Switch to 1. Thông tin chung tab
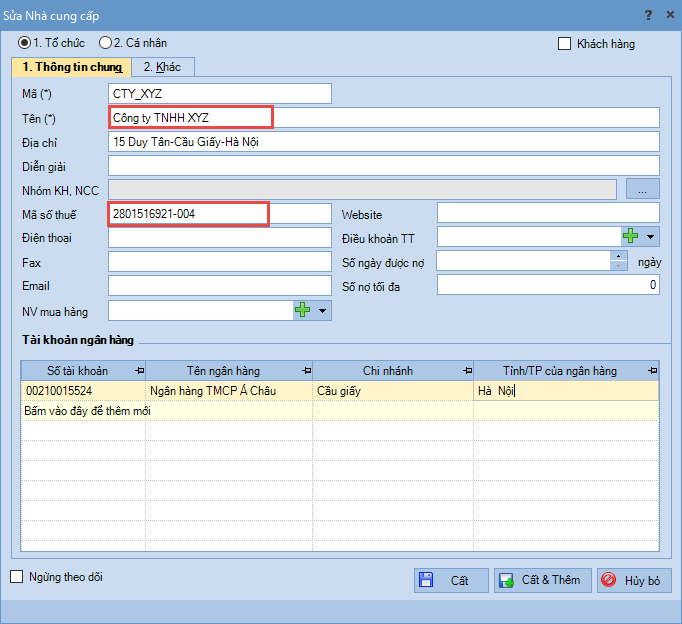 [72, 67]
